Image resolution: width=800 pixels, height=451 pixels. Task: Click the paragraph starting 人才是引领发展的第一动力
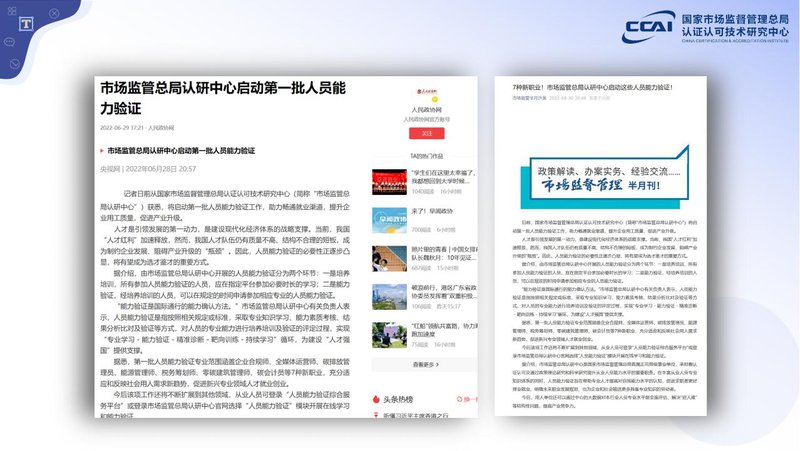[x=225, y=245]
